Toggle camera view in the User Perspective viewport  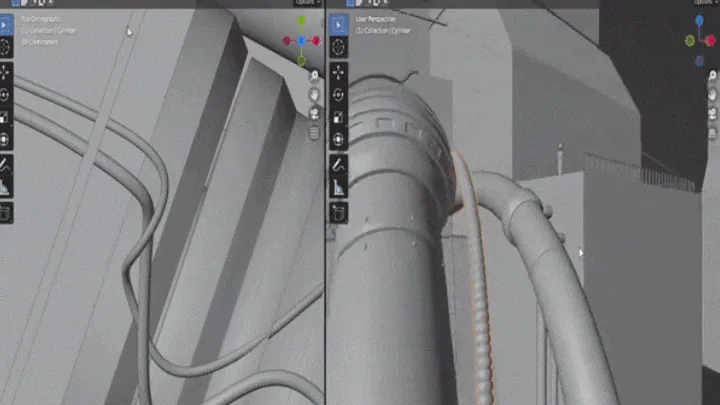pyautogui.click(x=713, y=114)
